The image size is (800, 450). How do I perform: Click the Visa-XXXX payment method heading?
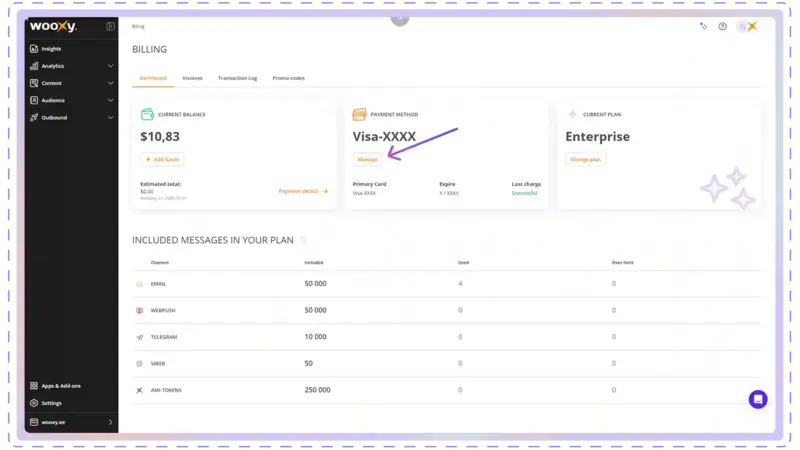click(384, 137)
